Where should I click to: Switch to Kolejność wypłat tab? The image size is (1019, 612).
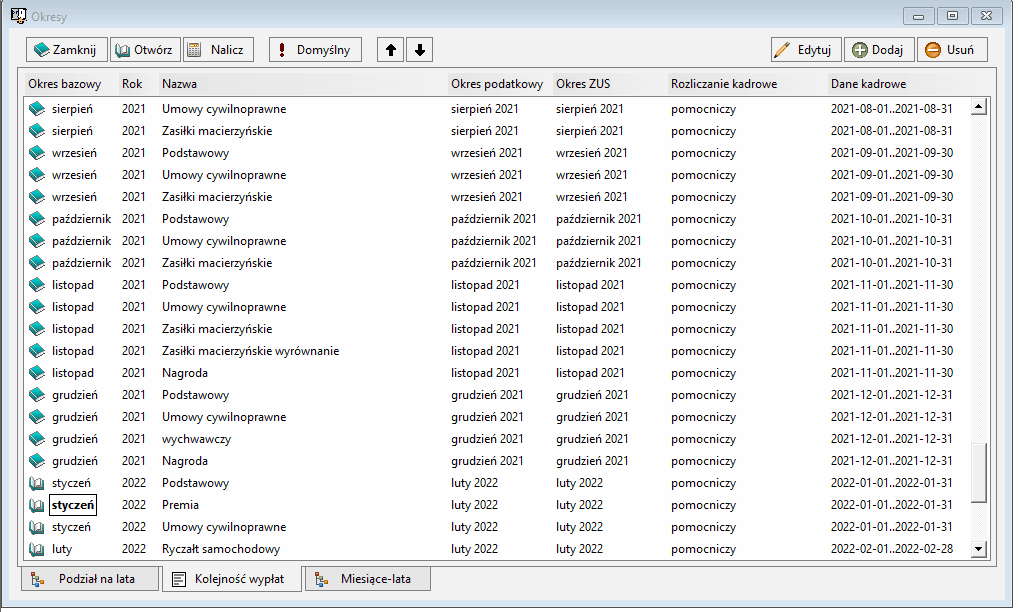point(231,579)
